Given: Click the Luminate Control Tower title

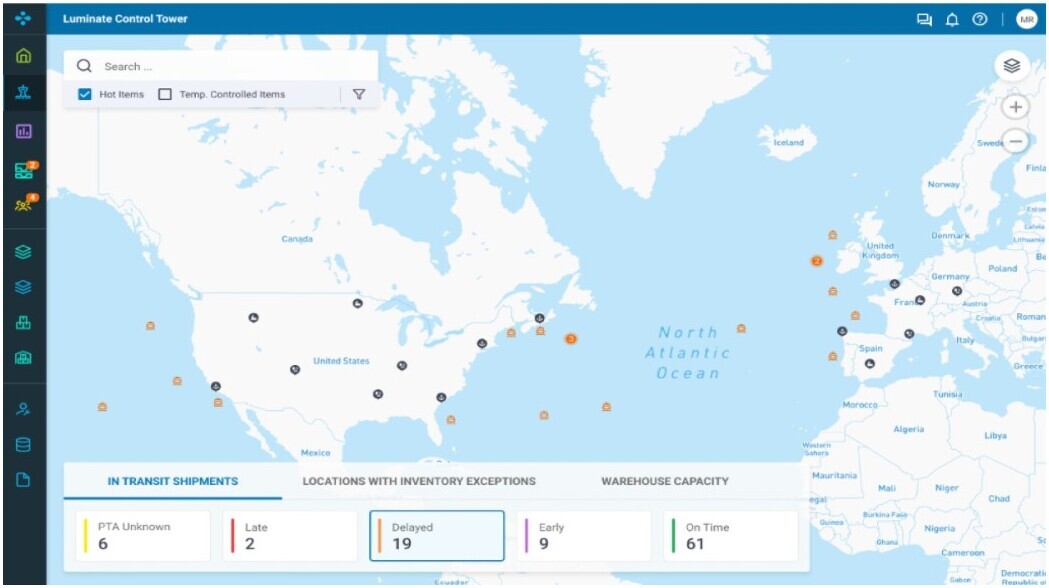Looking at the screenshot, I should [x=125, y=19].
